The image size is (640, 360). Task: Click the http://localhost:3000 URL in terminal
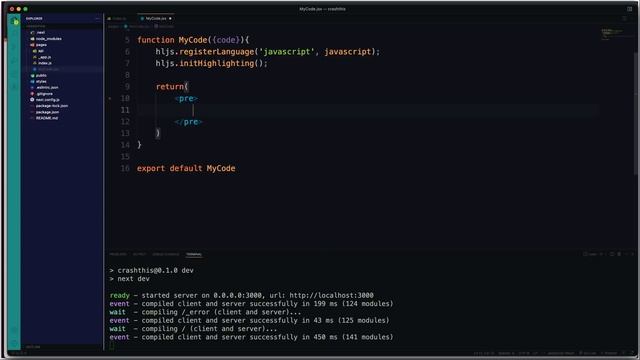[x=331, y=295]
